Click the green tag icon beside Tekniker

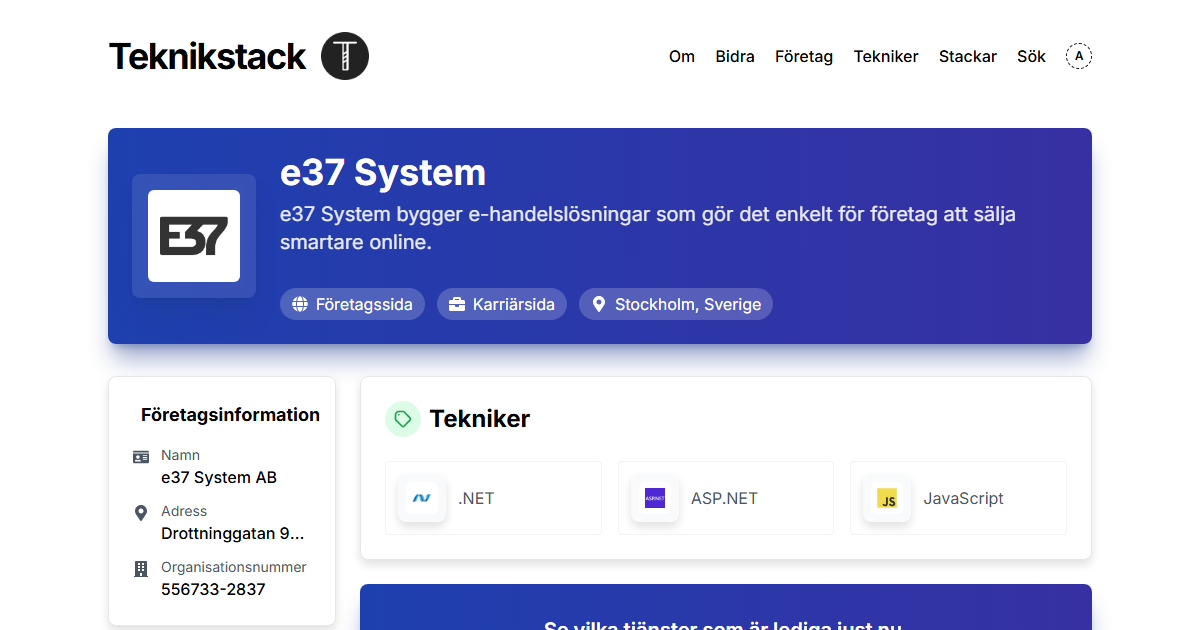403,419
